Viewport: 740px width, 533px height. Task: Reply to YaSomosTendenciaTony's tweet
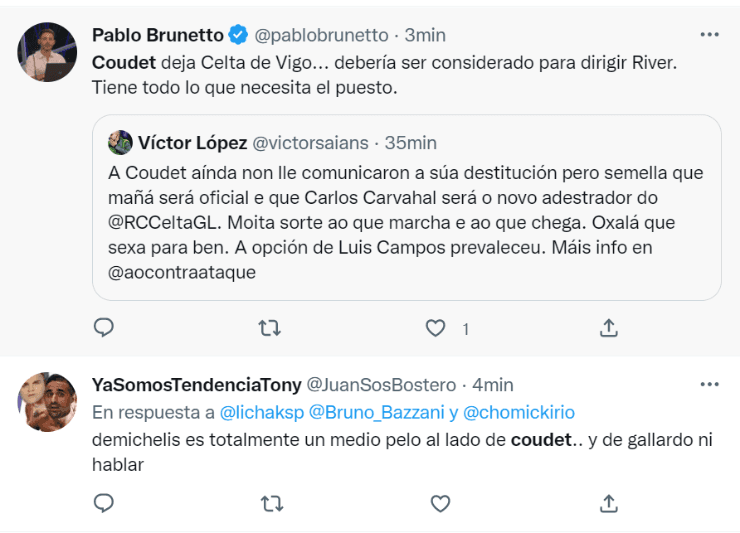tap(104, 504)
